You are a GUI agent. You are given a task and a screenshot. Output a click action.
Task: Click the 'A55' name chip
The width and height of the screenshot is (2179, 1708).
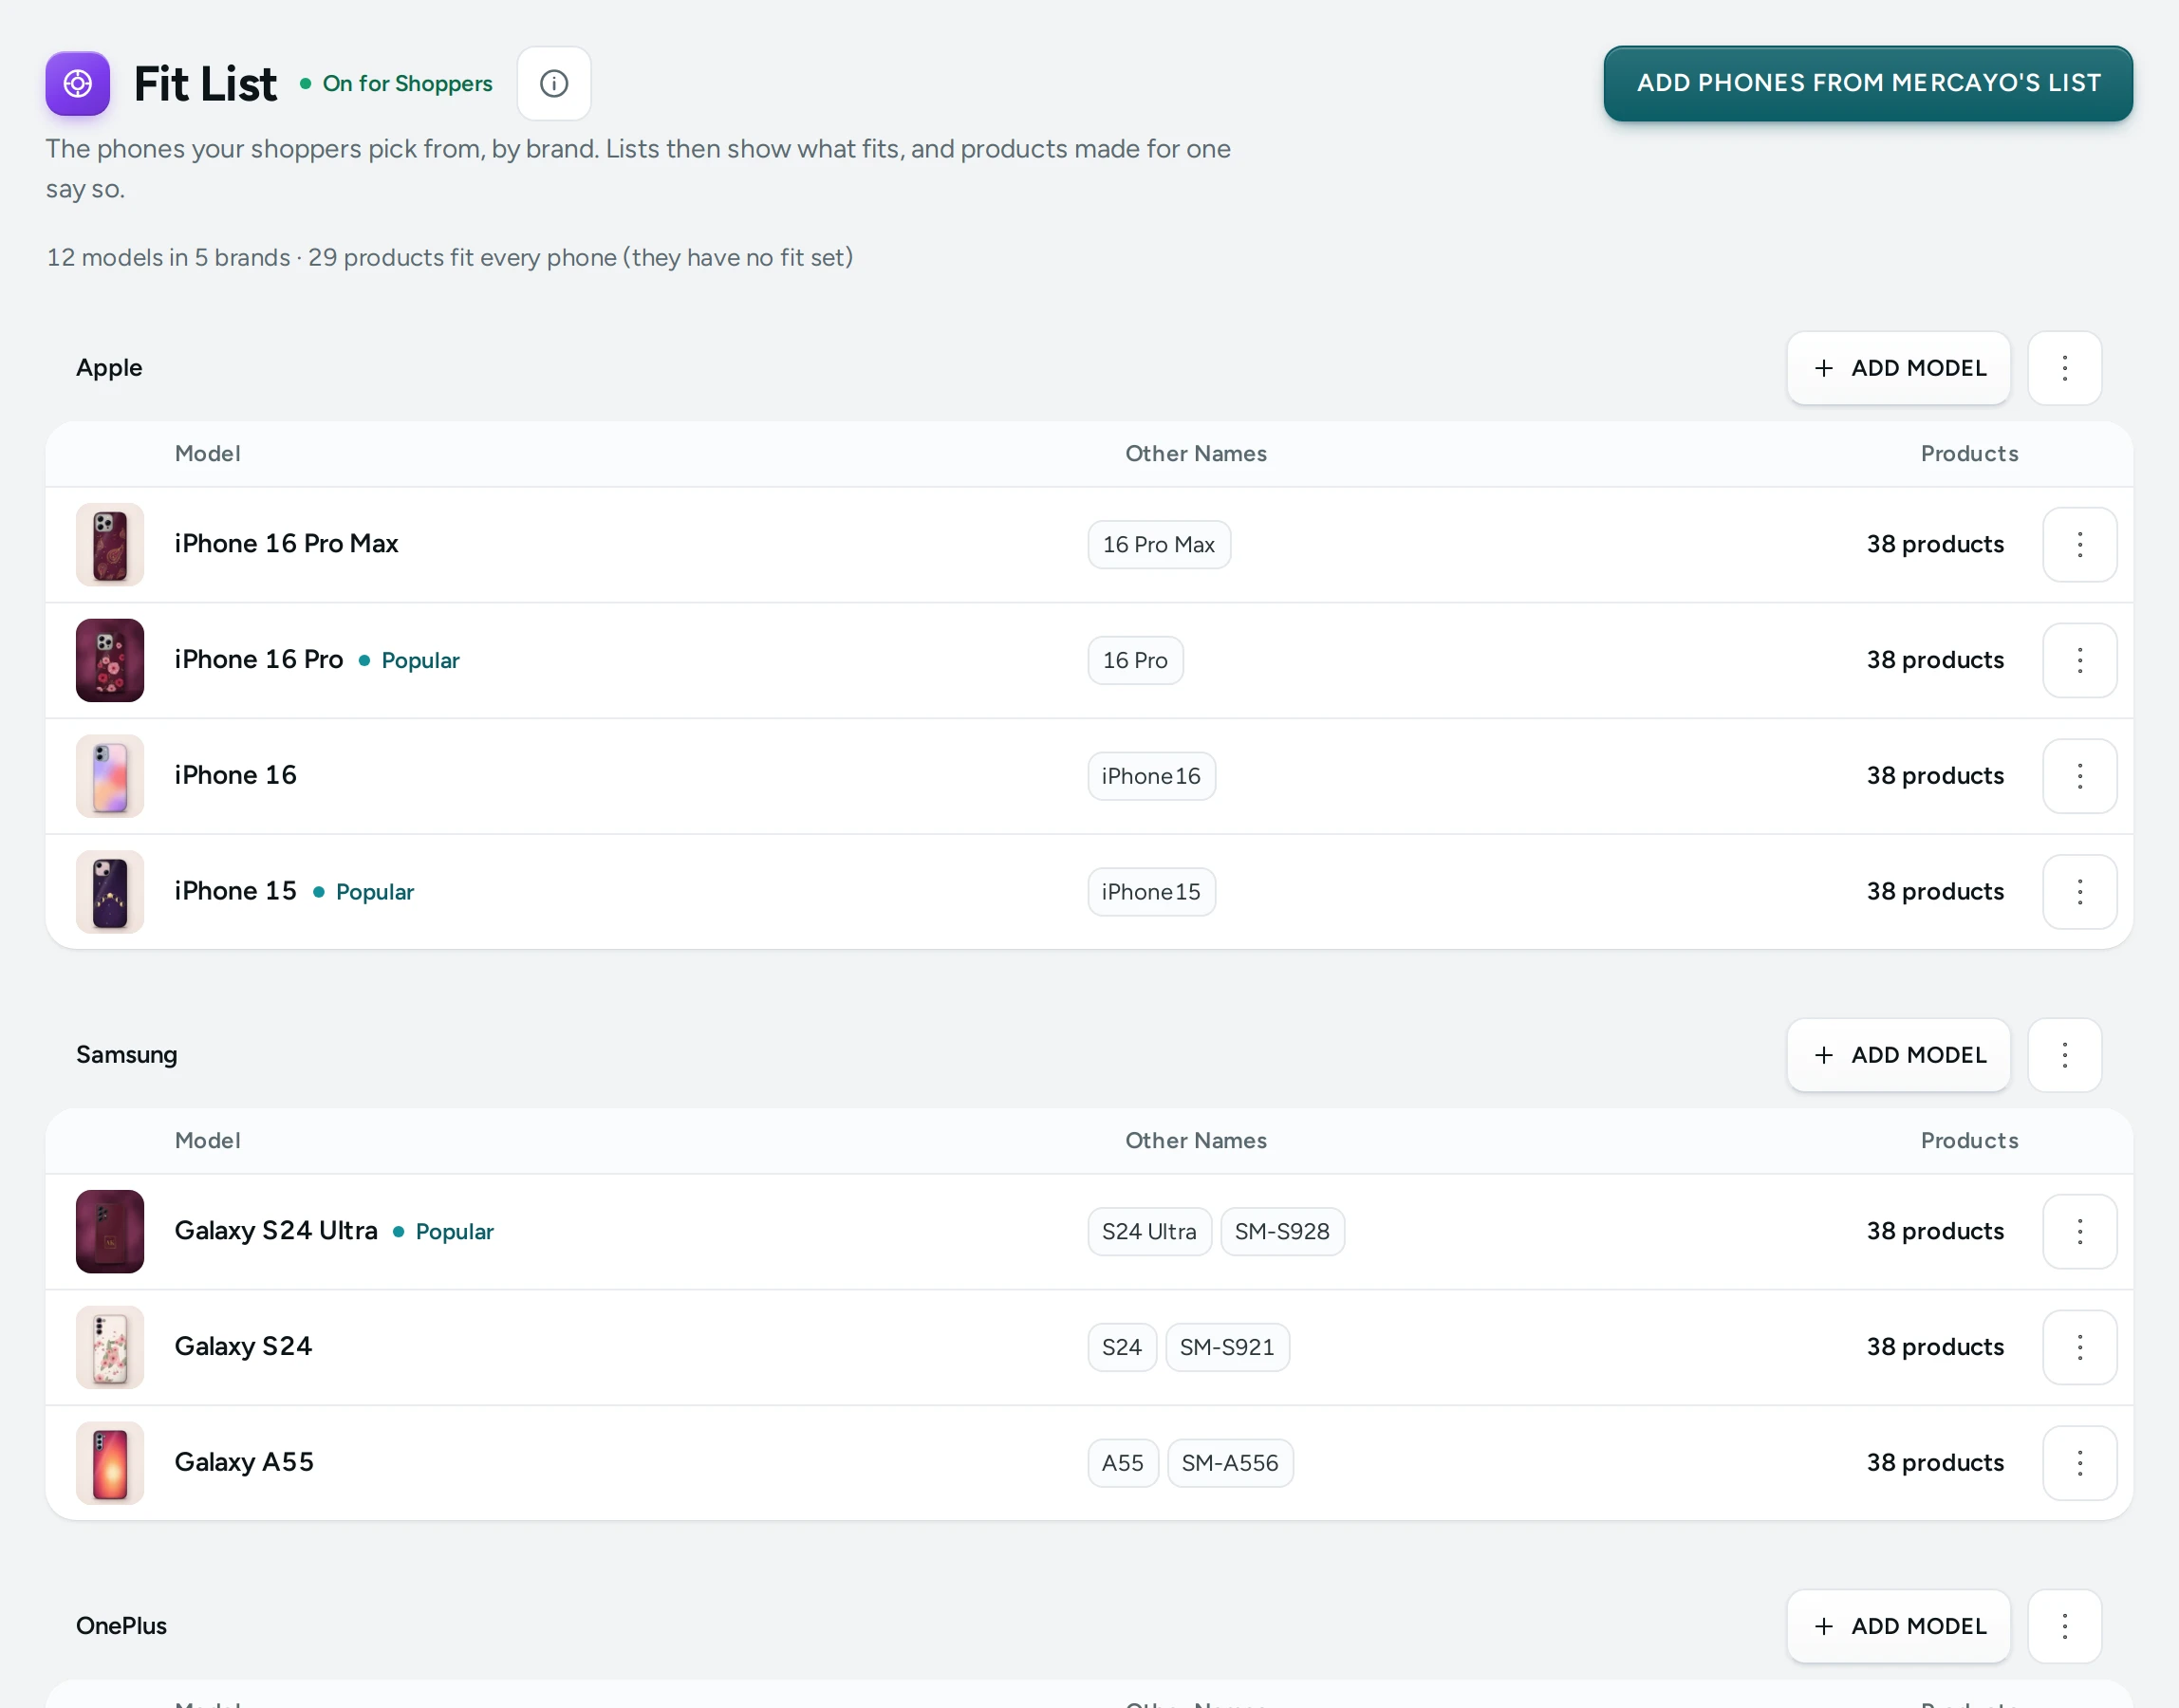coord(1122,1463)
